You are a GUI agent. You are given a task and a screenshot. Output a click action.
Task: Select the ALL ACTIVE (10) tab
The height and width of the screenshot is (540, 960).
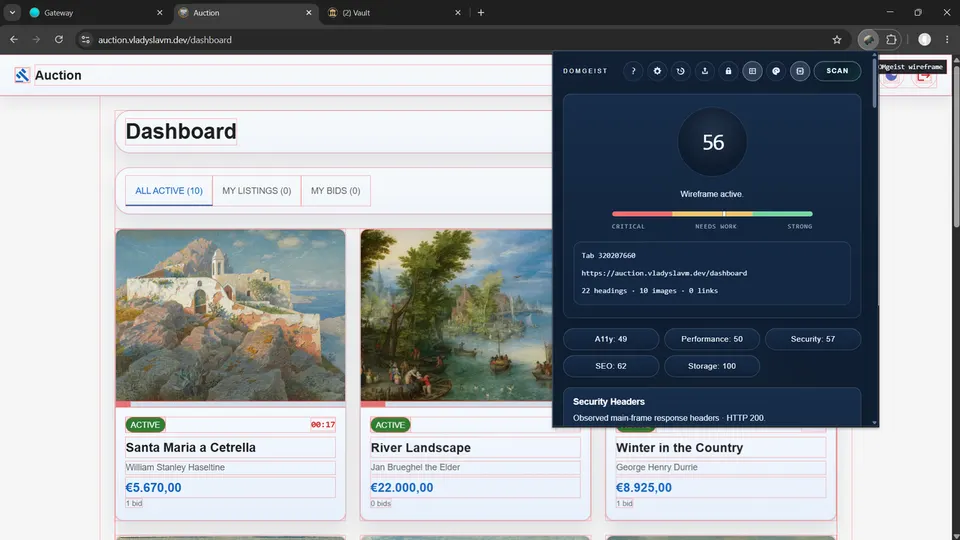pos(169,191)
